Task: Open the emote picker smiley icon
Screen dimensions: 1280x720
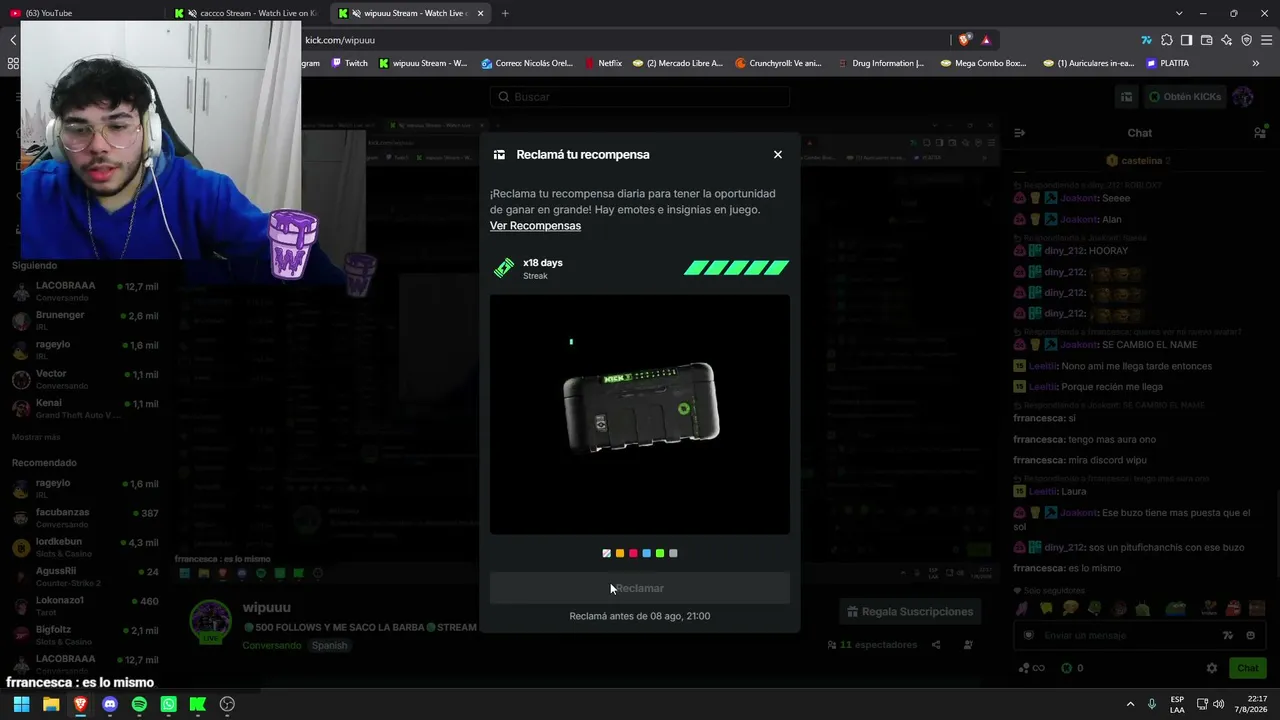Action: [1250, 635]
